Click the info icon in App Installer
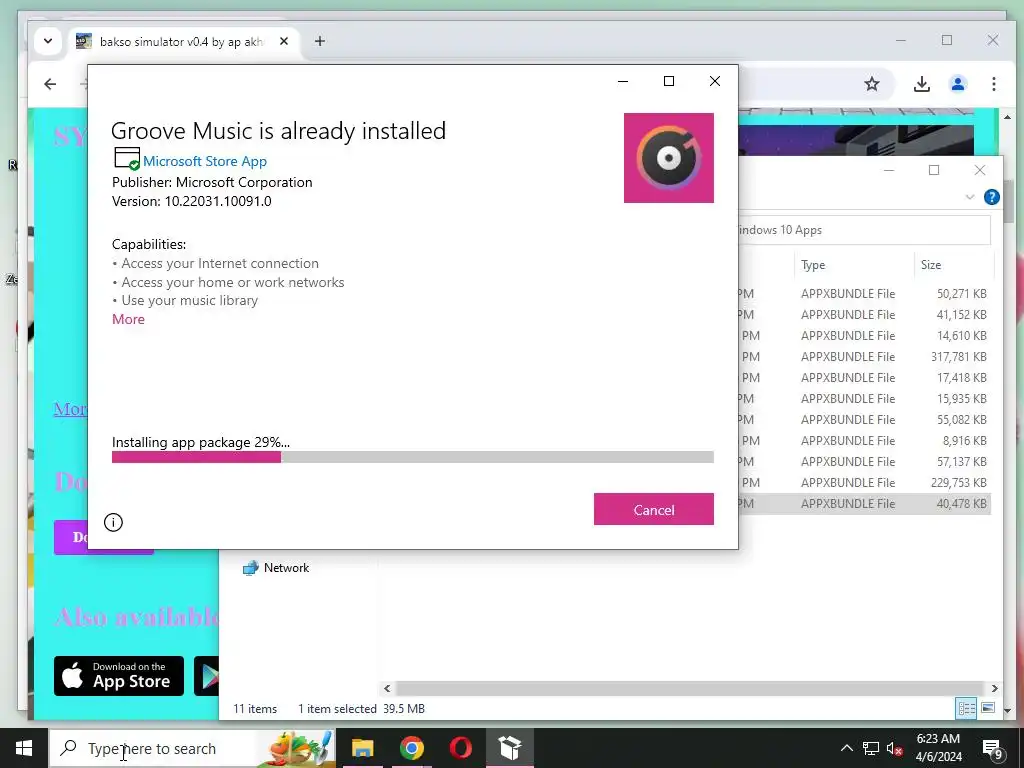Screen dimensions: 1024x768 [x=113, y=522]
